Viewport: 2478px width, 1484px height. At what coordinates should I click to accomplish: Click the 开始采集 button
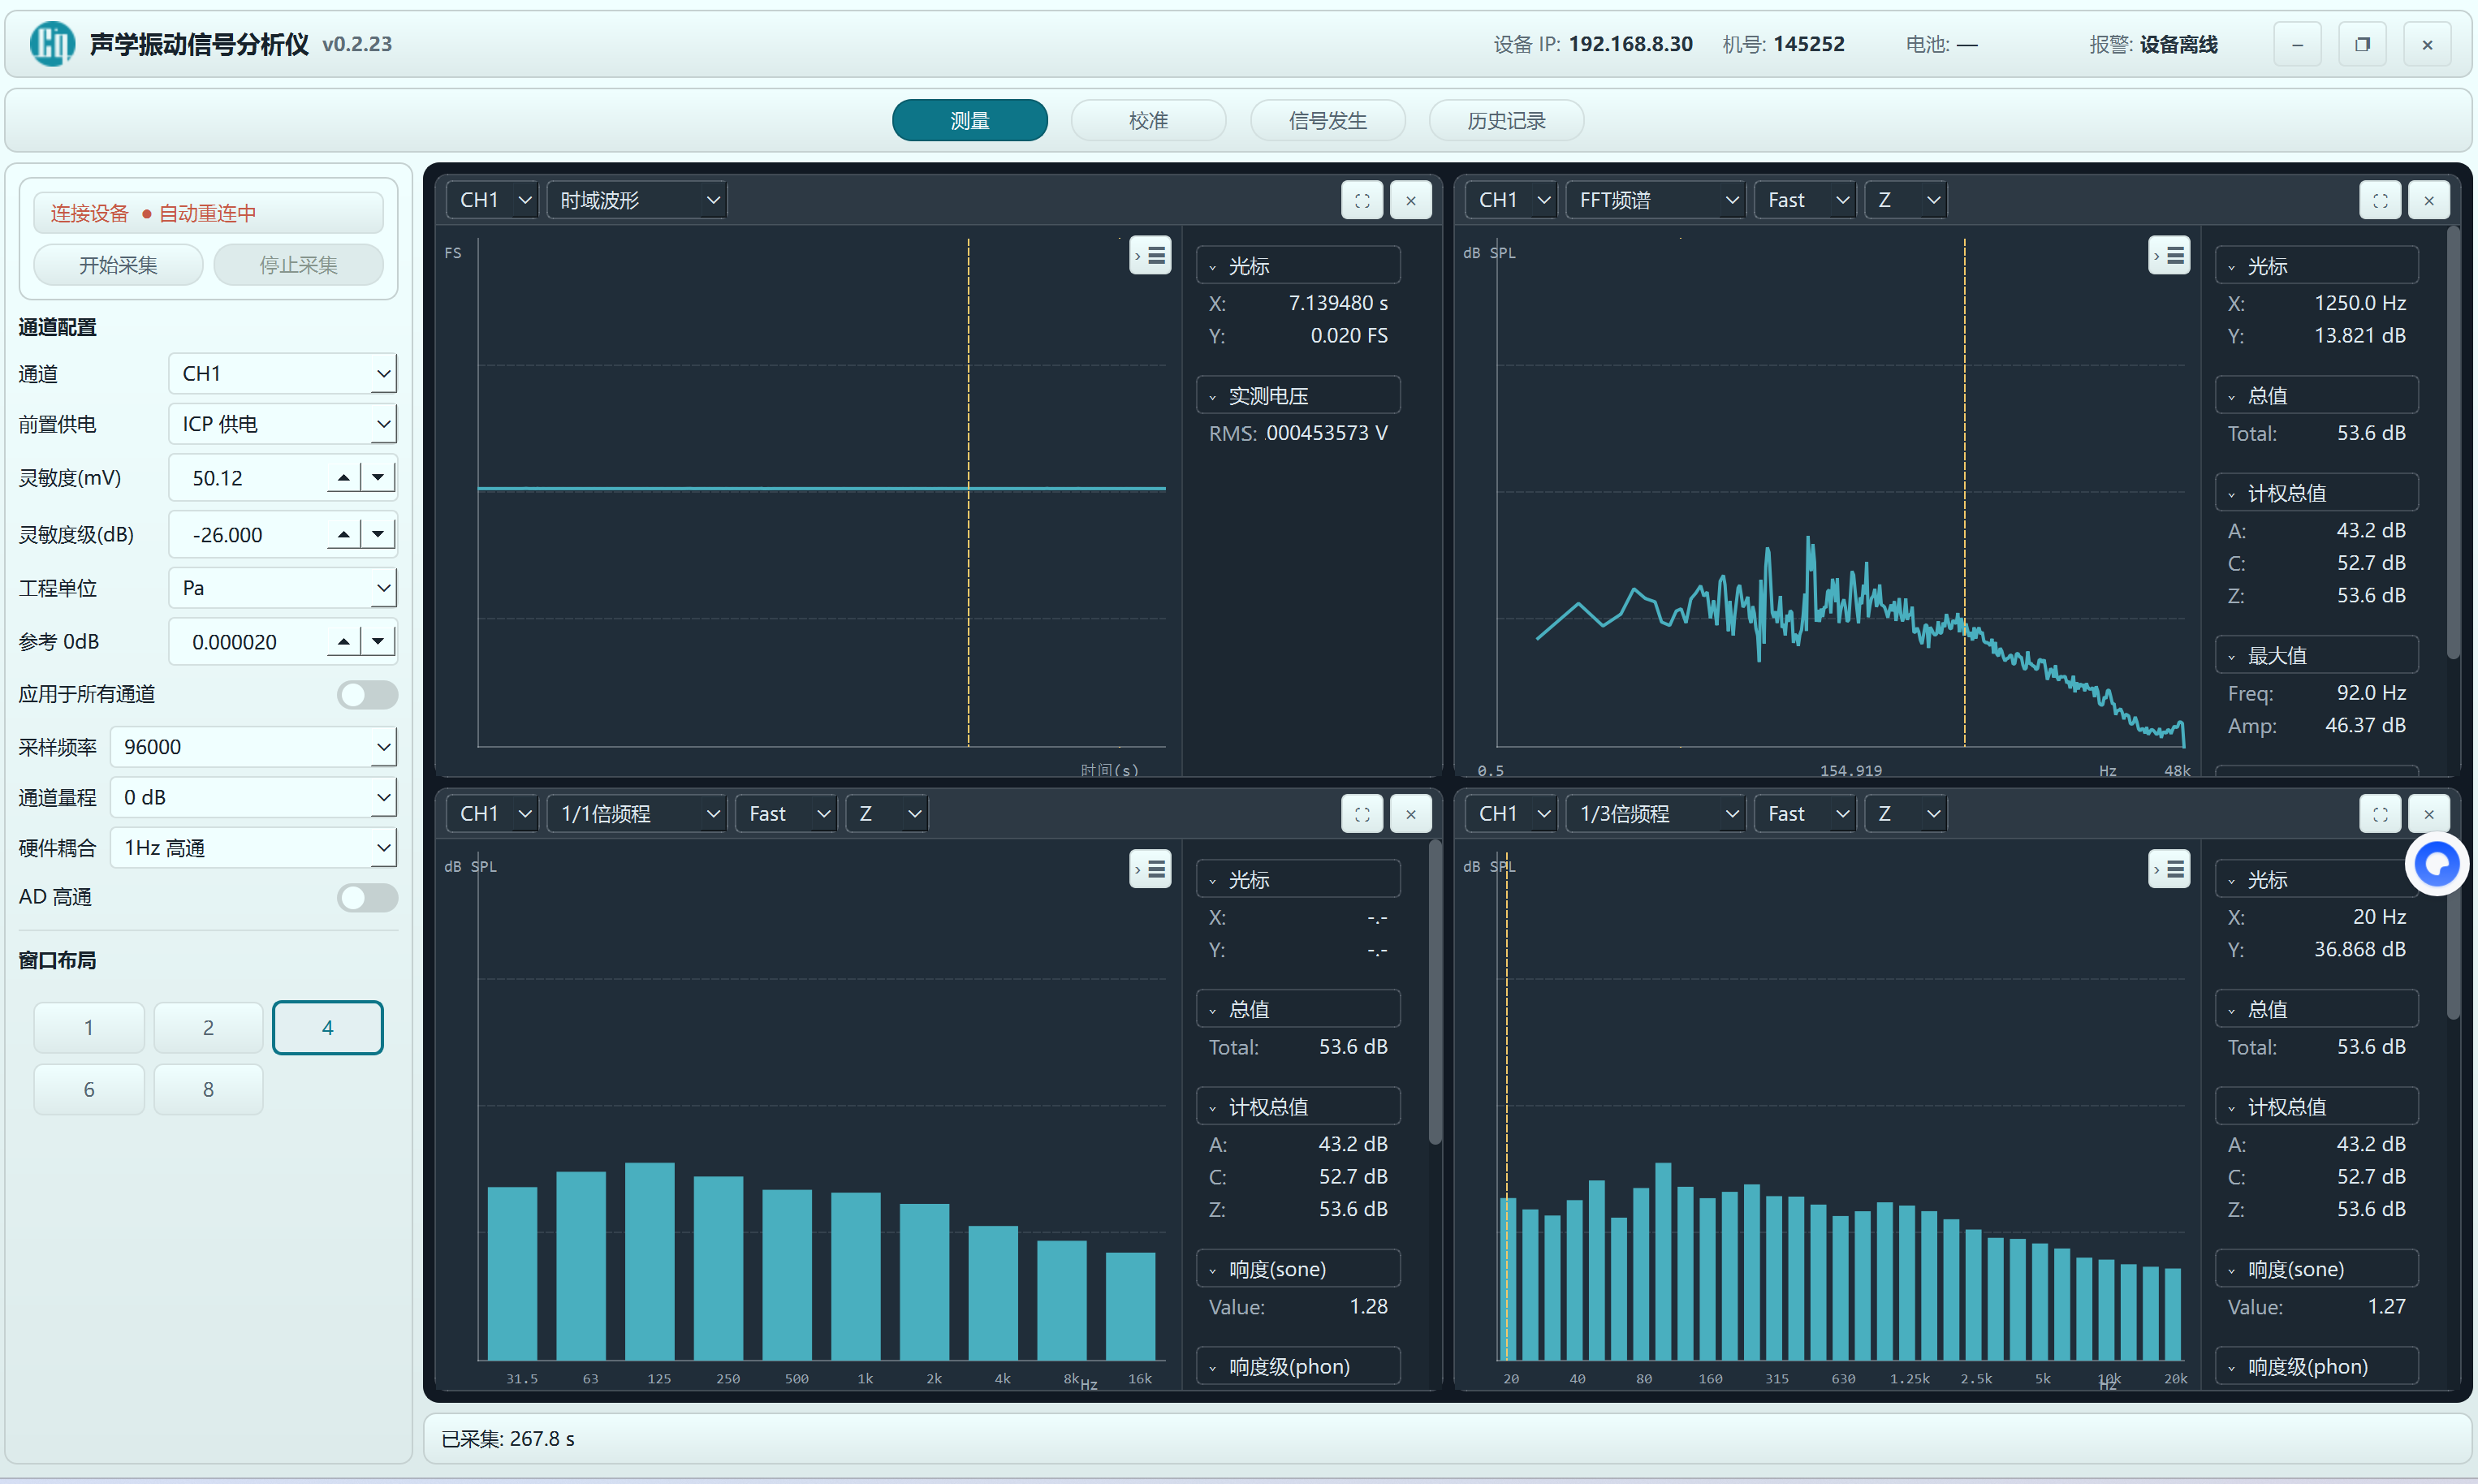coord(118,265)
